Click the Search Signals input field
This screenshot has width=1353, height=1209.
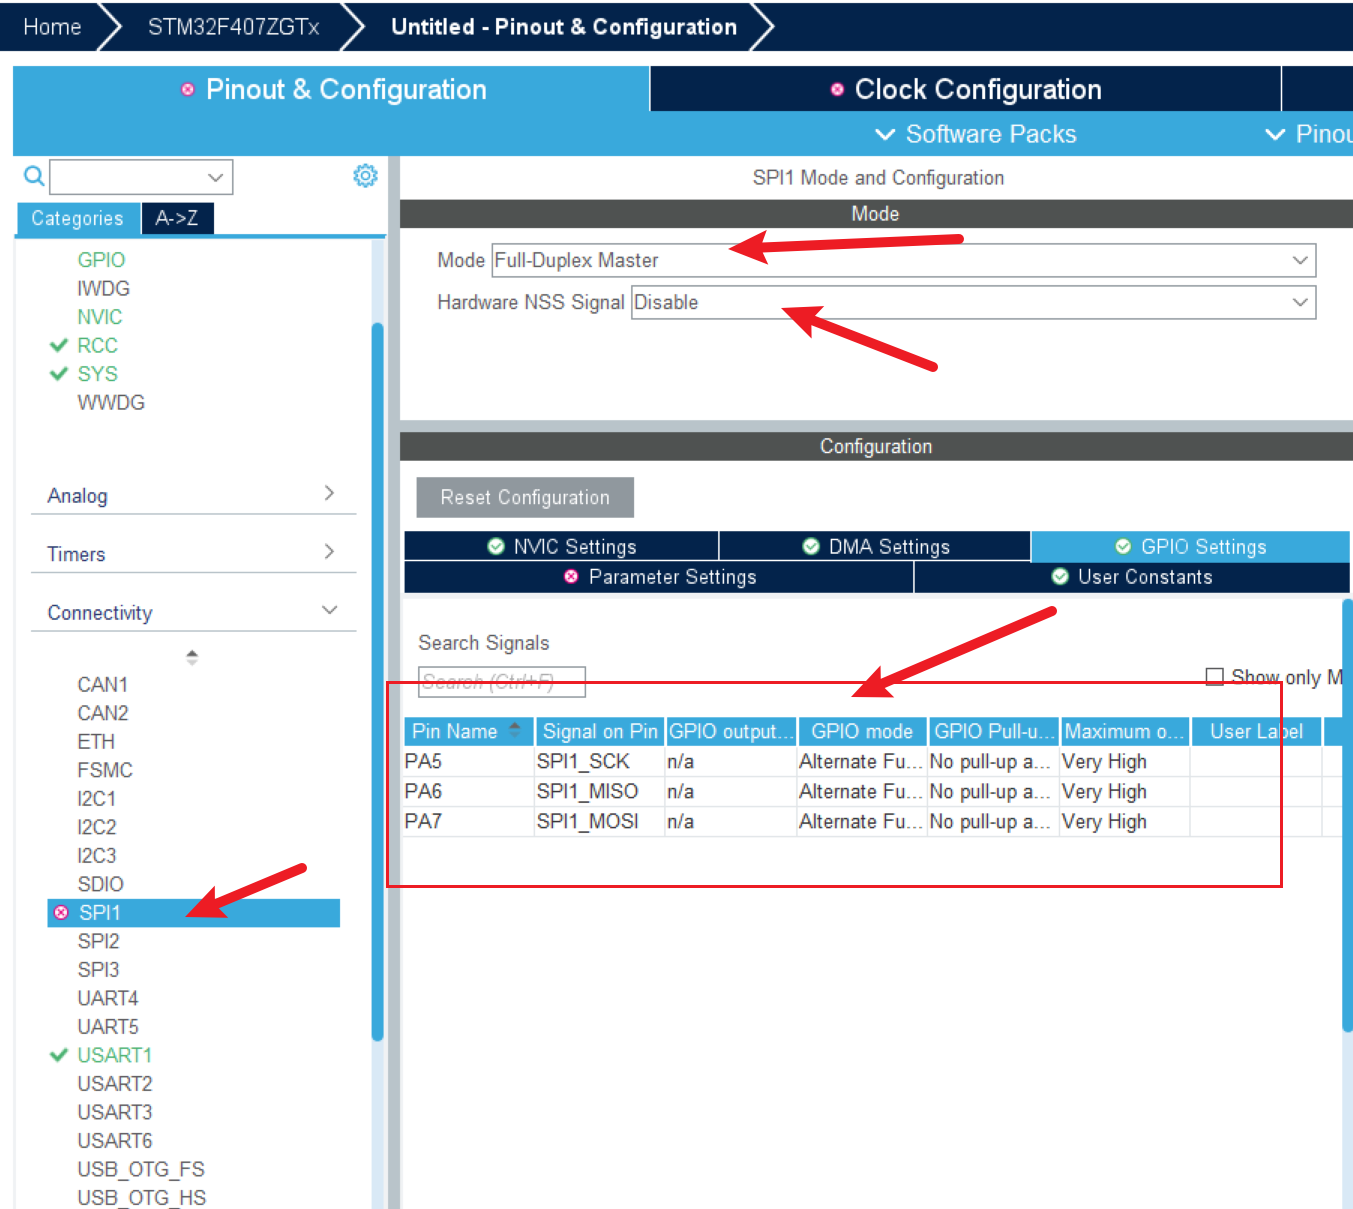click(x=501, y=682)
